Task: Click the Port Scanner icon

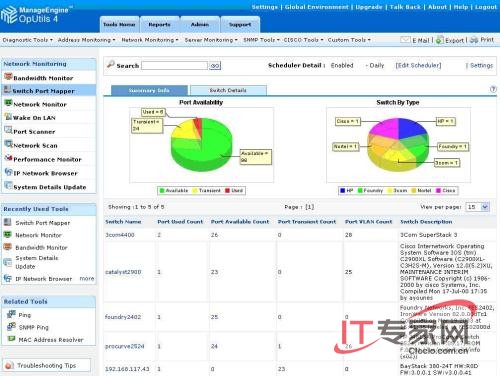Action: pyautogui.click(x=8, y=130)
